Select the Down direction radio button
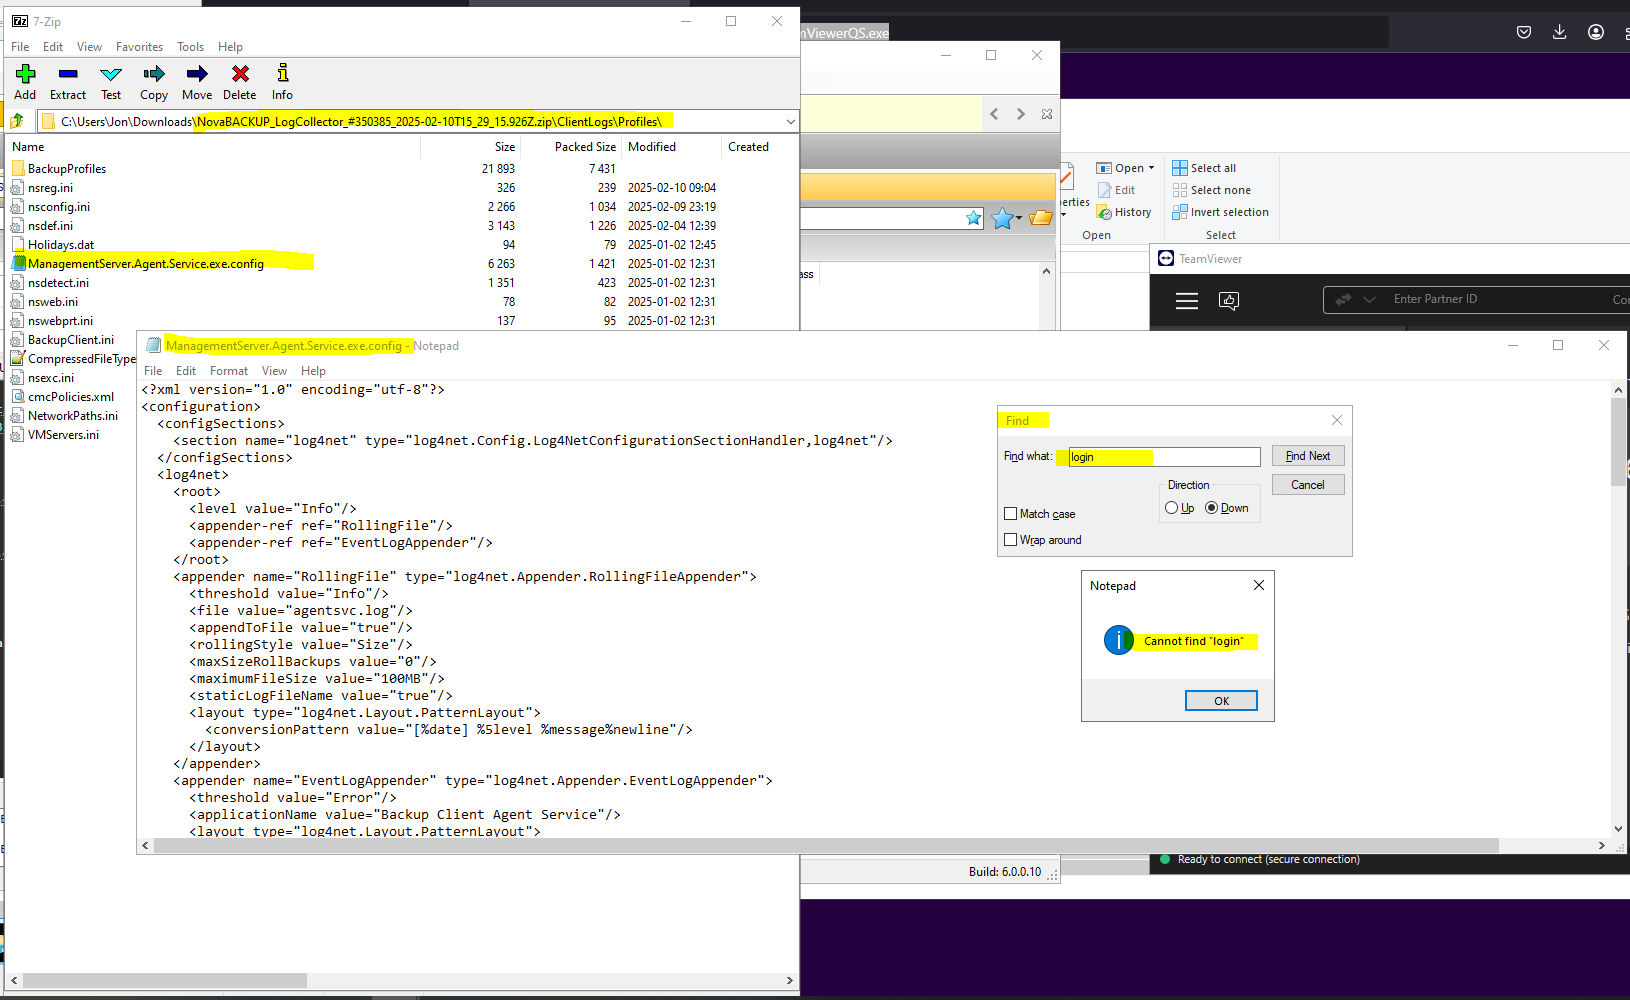 (1211, 508)
